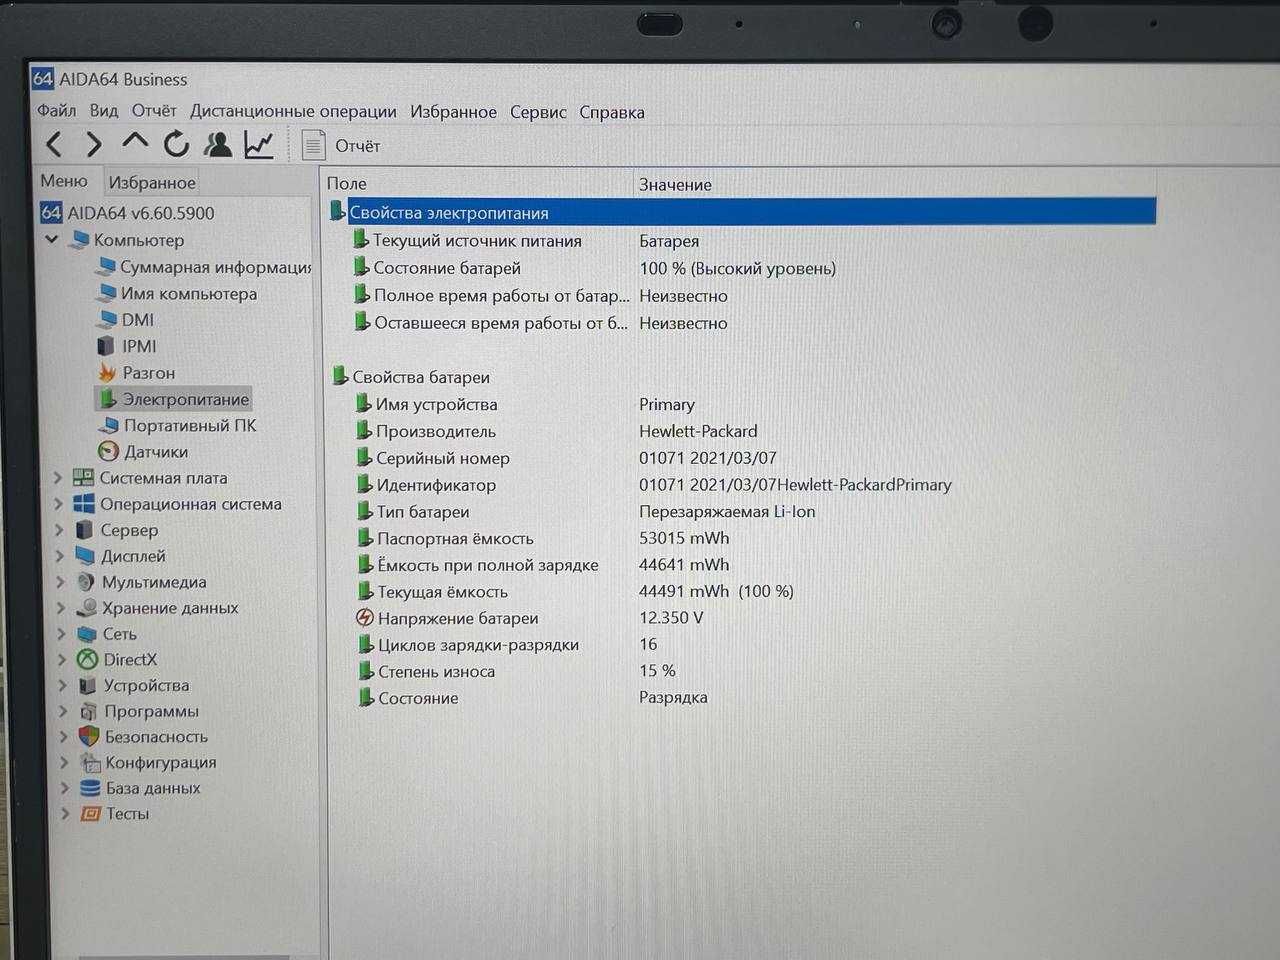
Task: Select the База данных database icon
Action: pos(90,788)
